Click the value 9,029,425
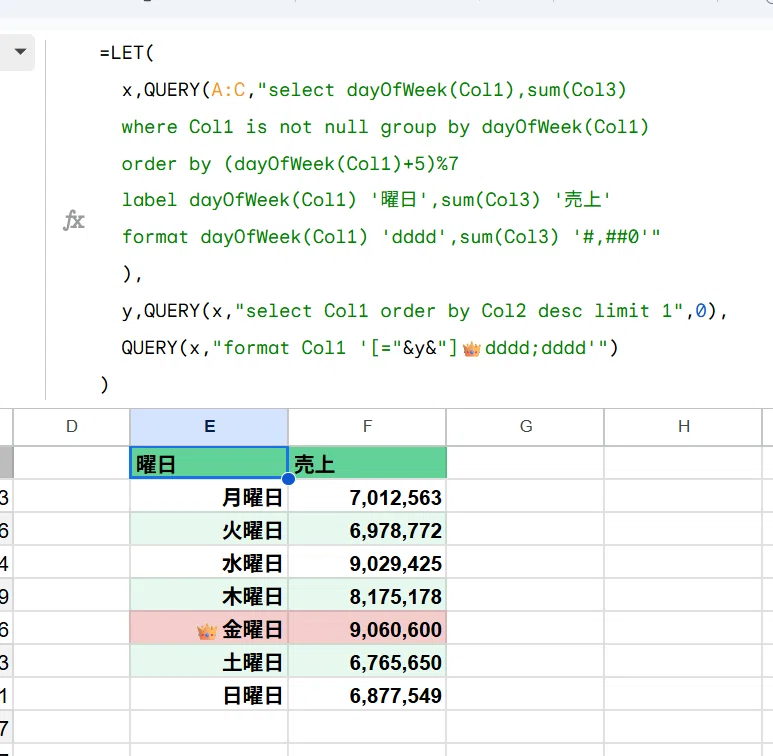The height and width of the screenshot is (756, 773). pos(395,564)
